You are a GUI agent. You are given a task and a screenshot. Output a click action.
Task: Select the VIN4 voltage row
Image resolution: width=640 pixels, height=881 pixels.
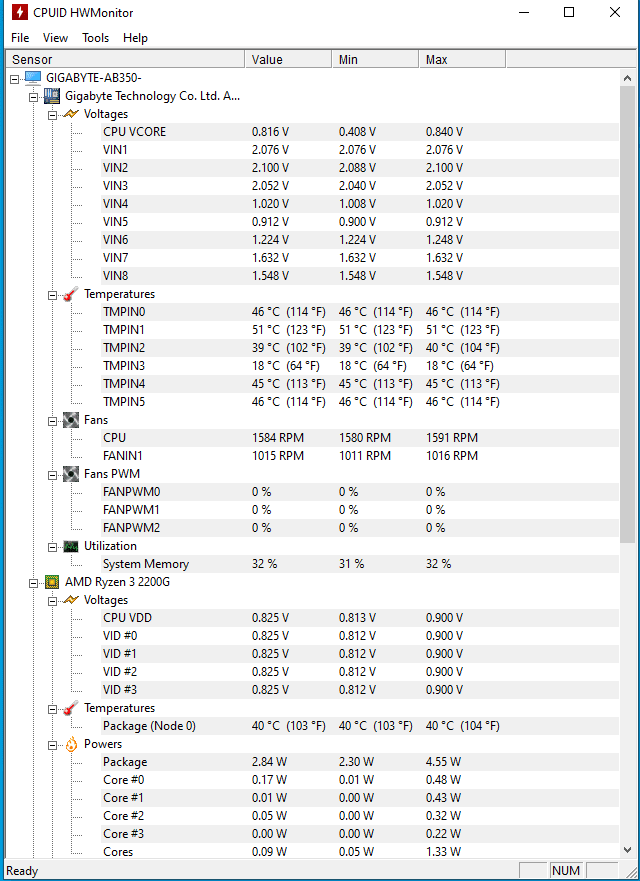[360, 204]
